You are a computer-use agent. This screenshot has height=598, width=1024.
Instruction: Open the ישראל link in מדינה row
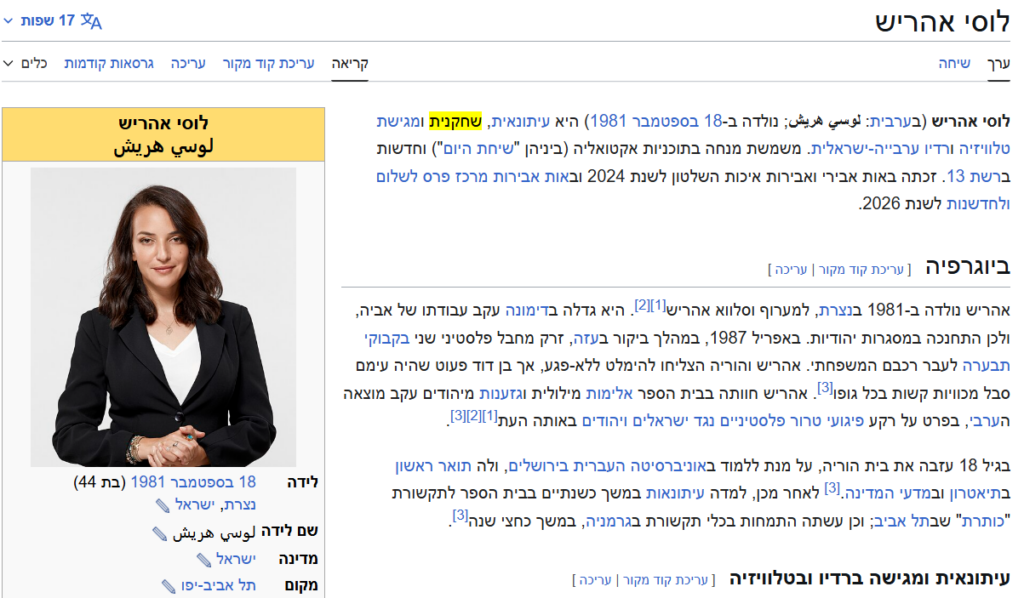tap(236, 559)
